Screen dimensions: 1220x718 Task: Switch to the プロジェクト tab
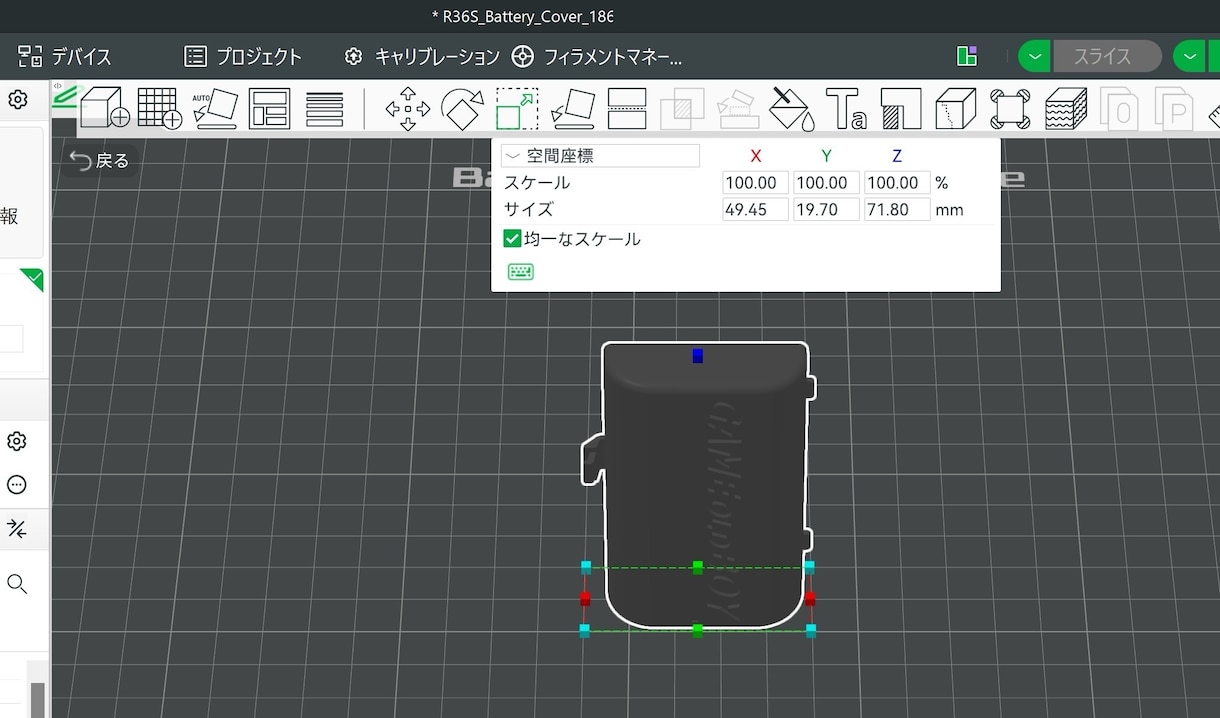(x=243, y=57)
